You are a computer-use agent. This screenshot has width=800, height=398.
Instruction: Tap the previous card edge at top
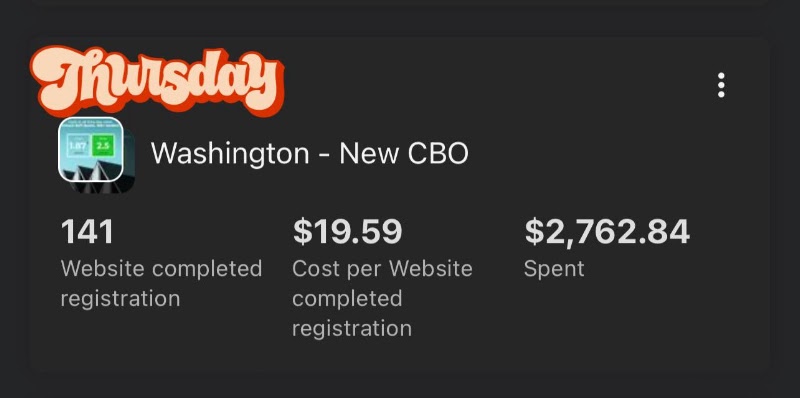point(400,3)
